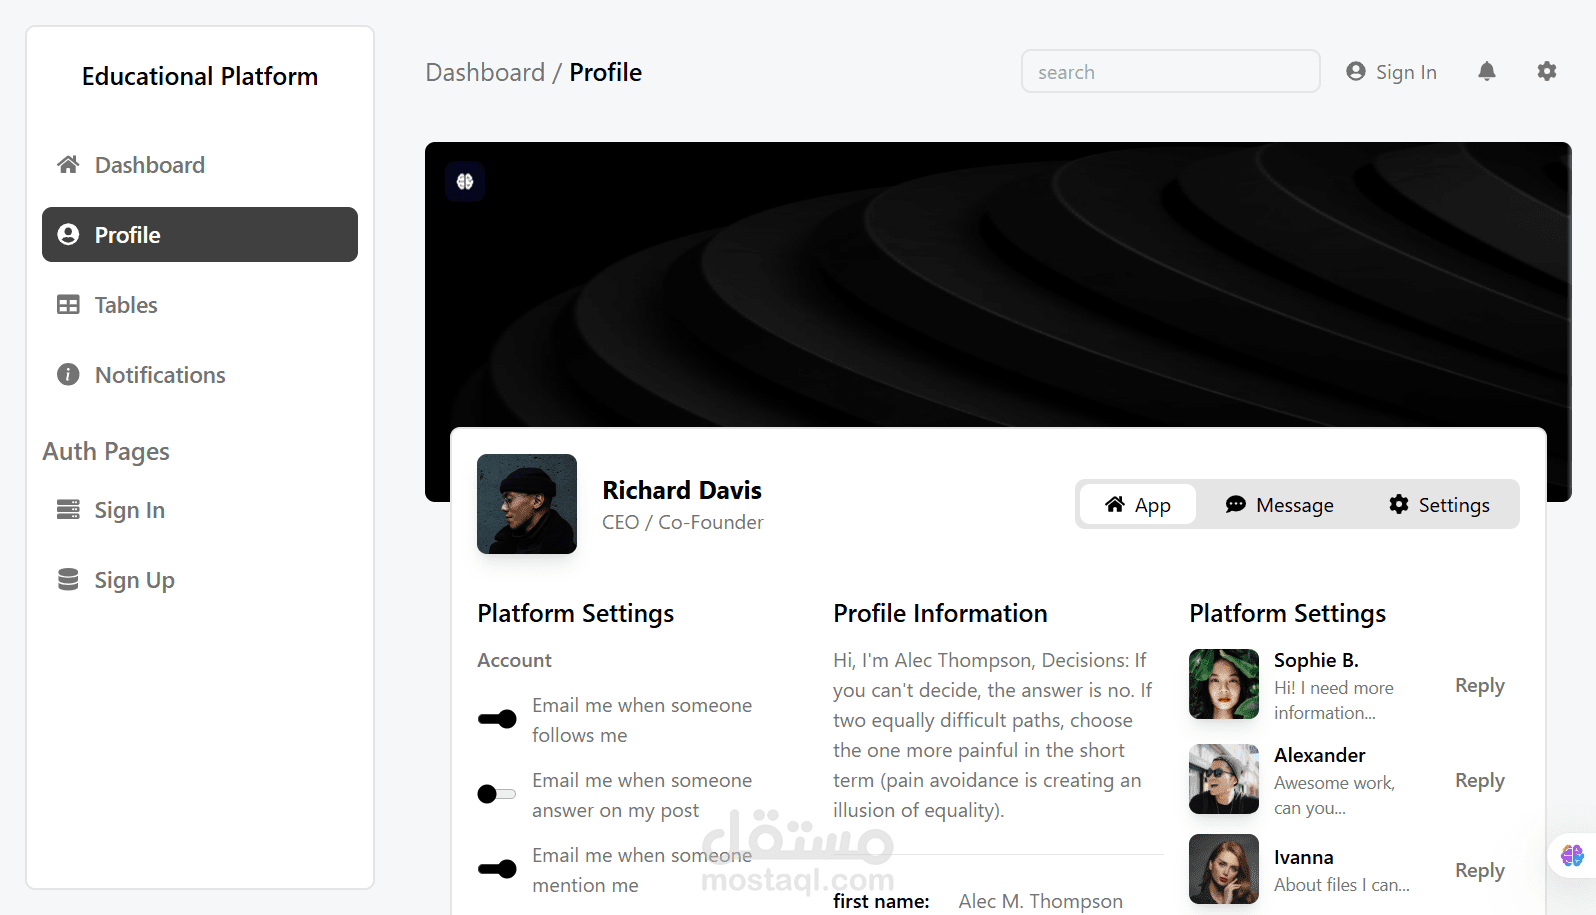Image resolution: width=1596 pixels, height=915 pixels.
Task: Click the 'Auth Pages' sidebar heading
Action: click(106, 452)
